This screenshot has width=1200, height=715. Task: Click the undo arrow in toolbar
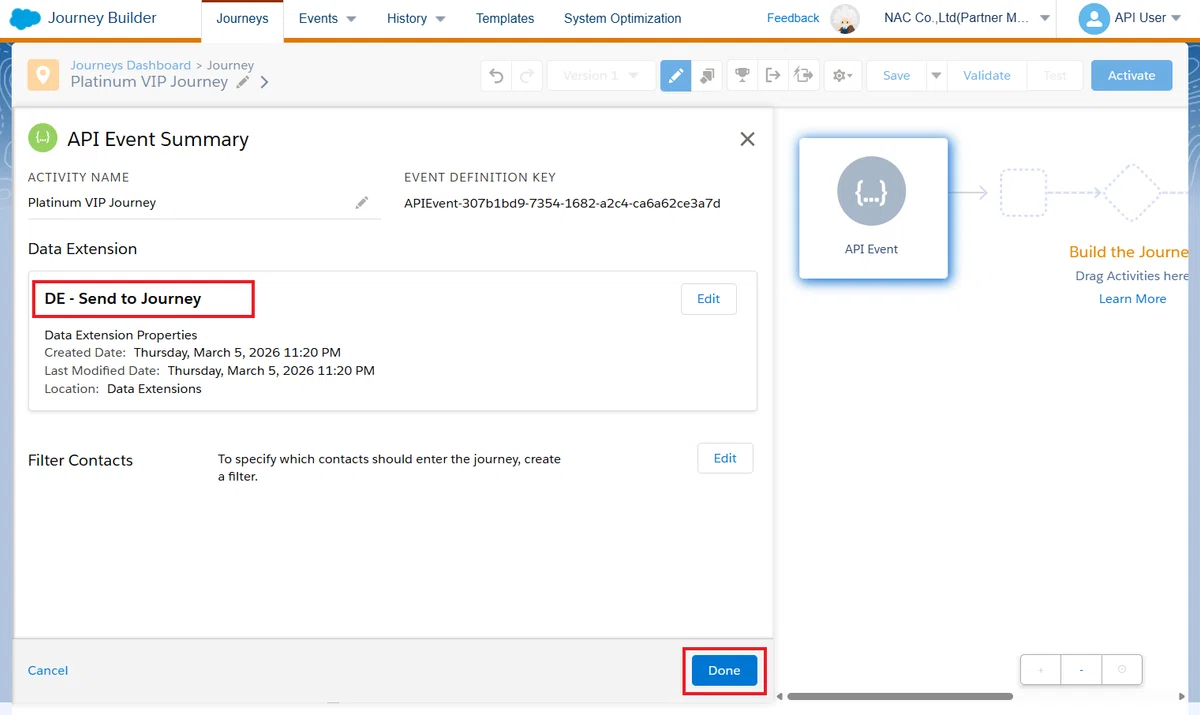[497, 76]
